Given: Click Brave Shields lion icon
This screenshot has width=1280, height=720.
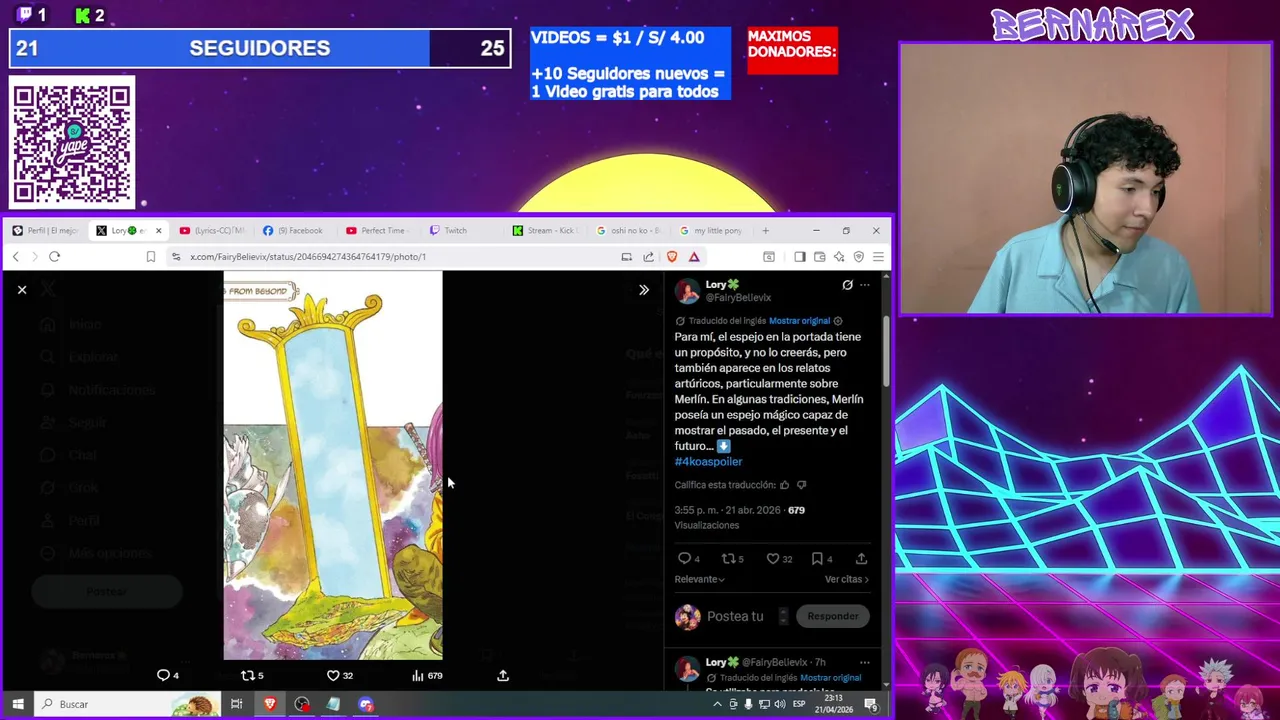Looking at the screenshot, I should (672, 257).
